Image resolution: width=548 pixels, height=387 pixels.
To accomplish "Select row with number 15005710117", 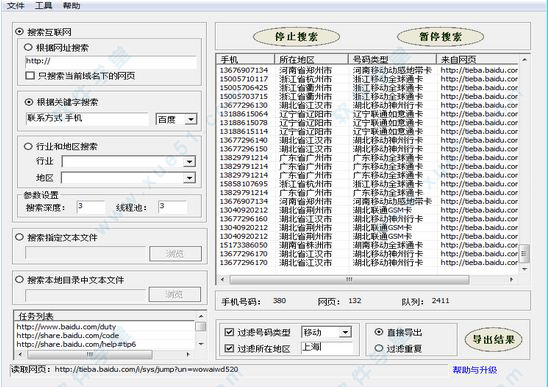I will [x=368, y=79].
